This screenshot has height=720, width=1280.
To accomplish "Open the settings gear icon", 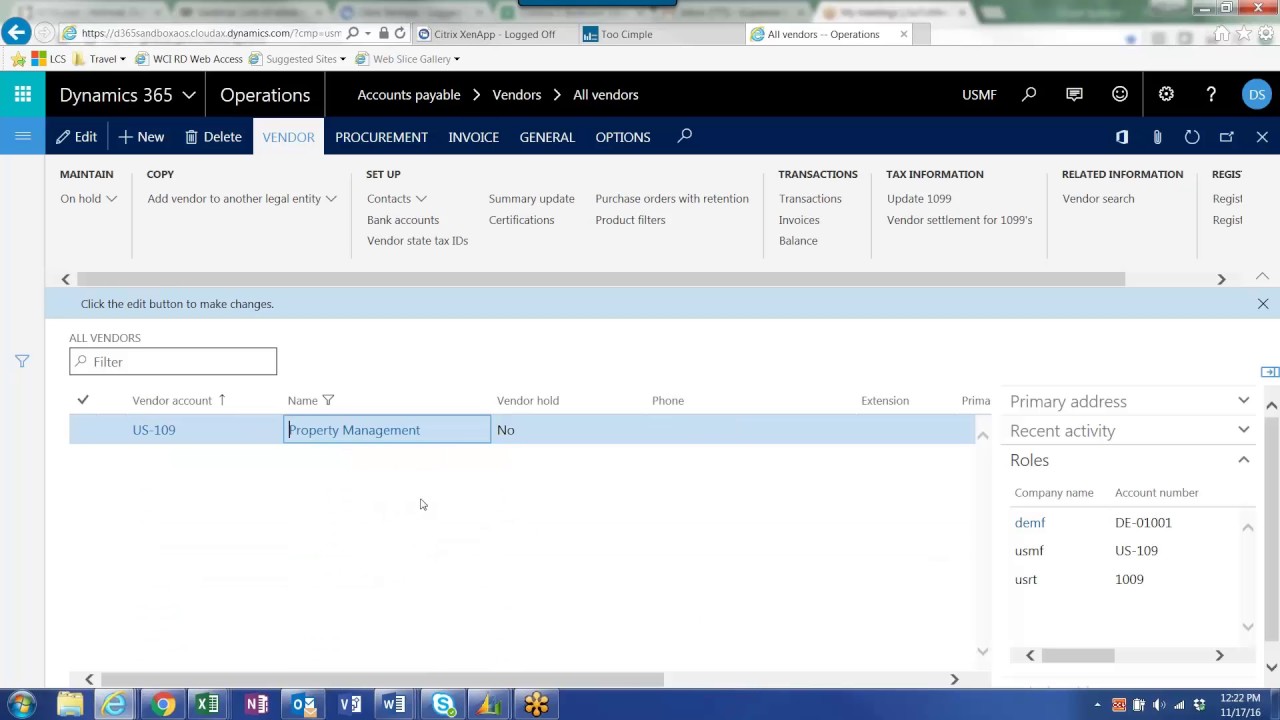I will click(1166, 95).
